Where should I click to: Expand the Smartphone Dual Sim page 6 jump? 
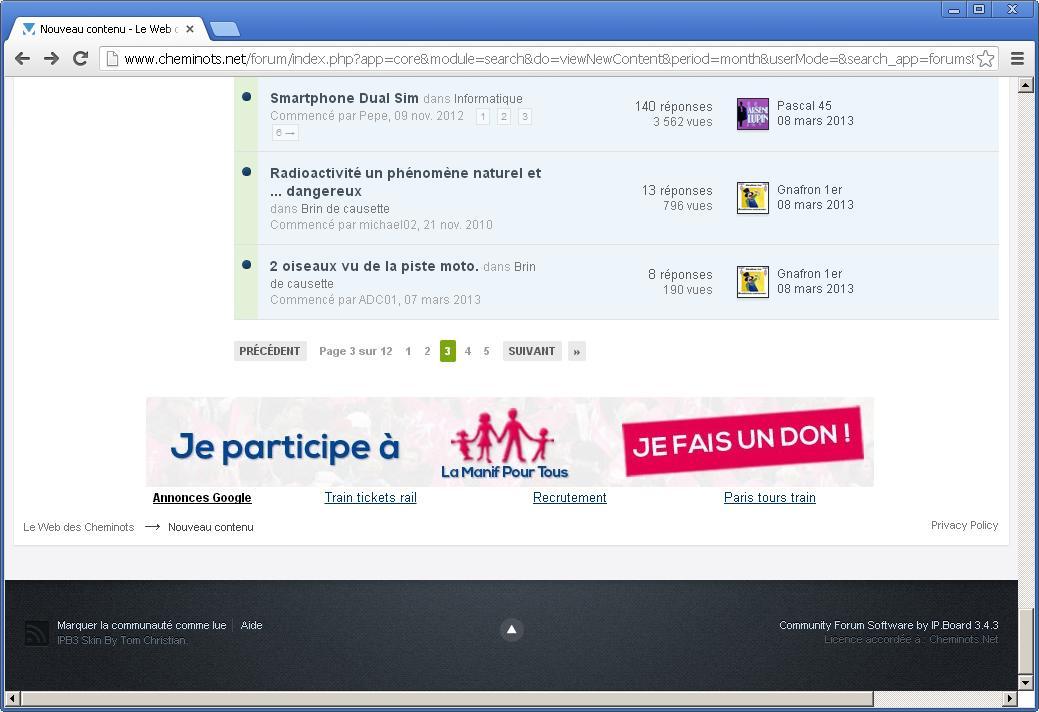285,132
